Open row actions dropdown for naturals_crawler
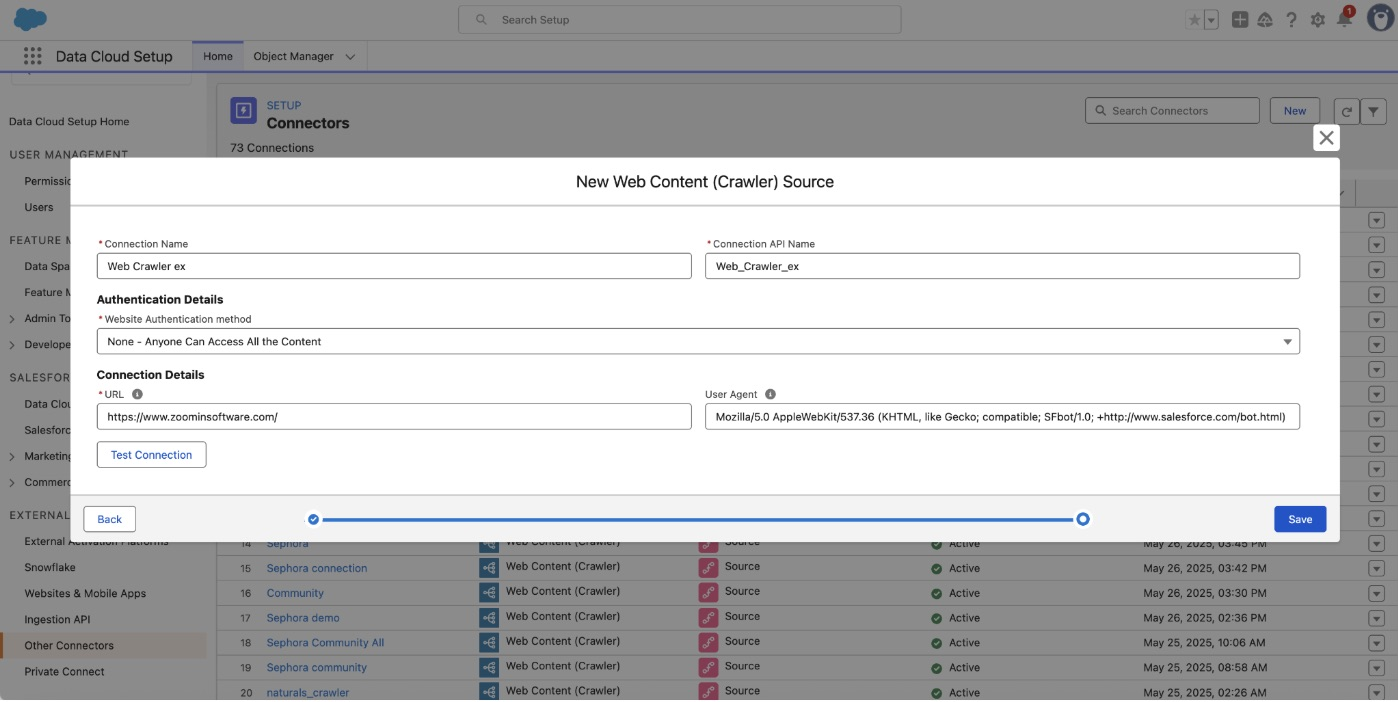Viewport: 1398px width, 702px height. 1376,692
